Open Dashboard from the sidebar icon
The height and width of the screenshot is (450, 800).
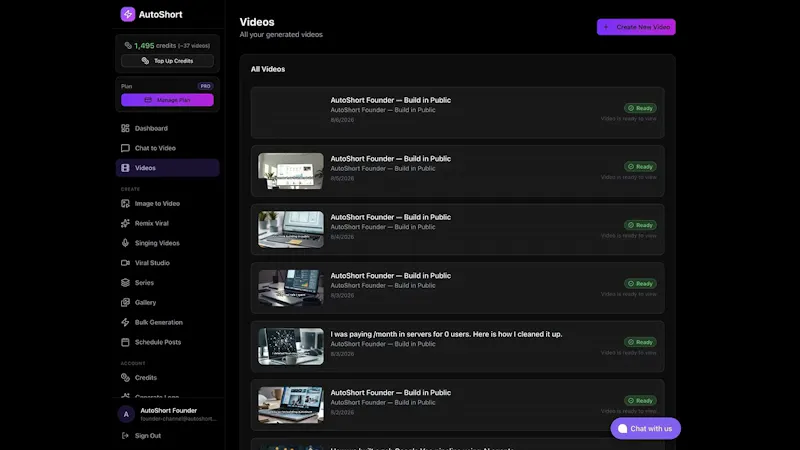125,128
